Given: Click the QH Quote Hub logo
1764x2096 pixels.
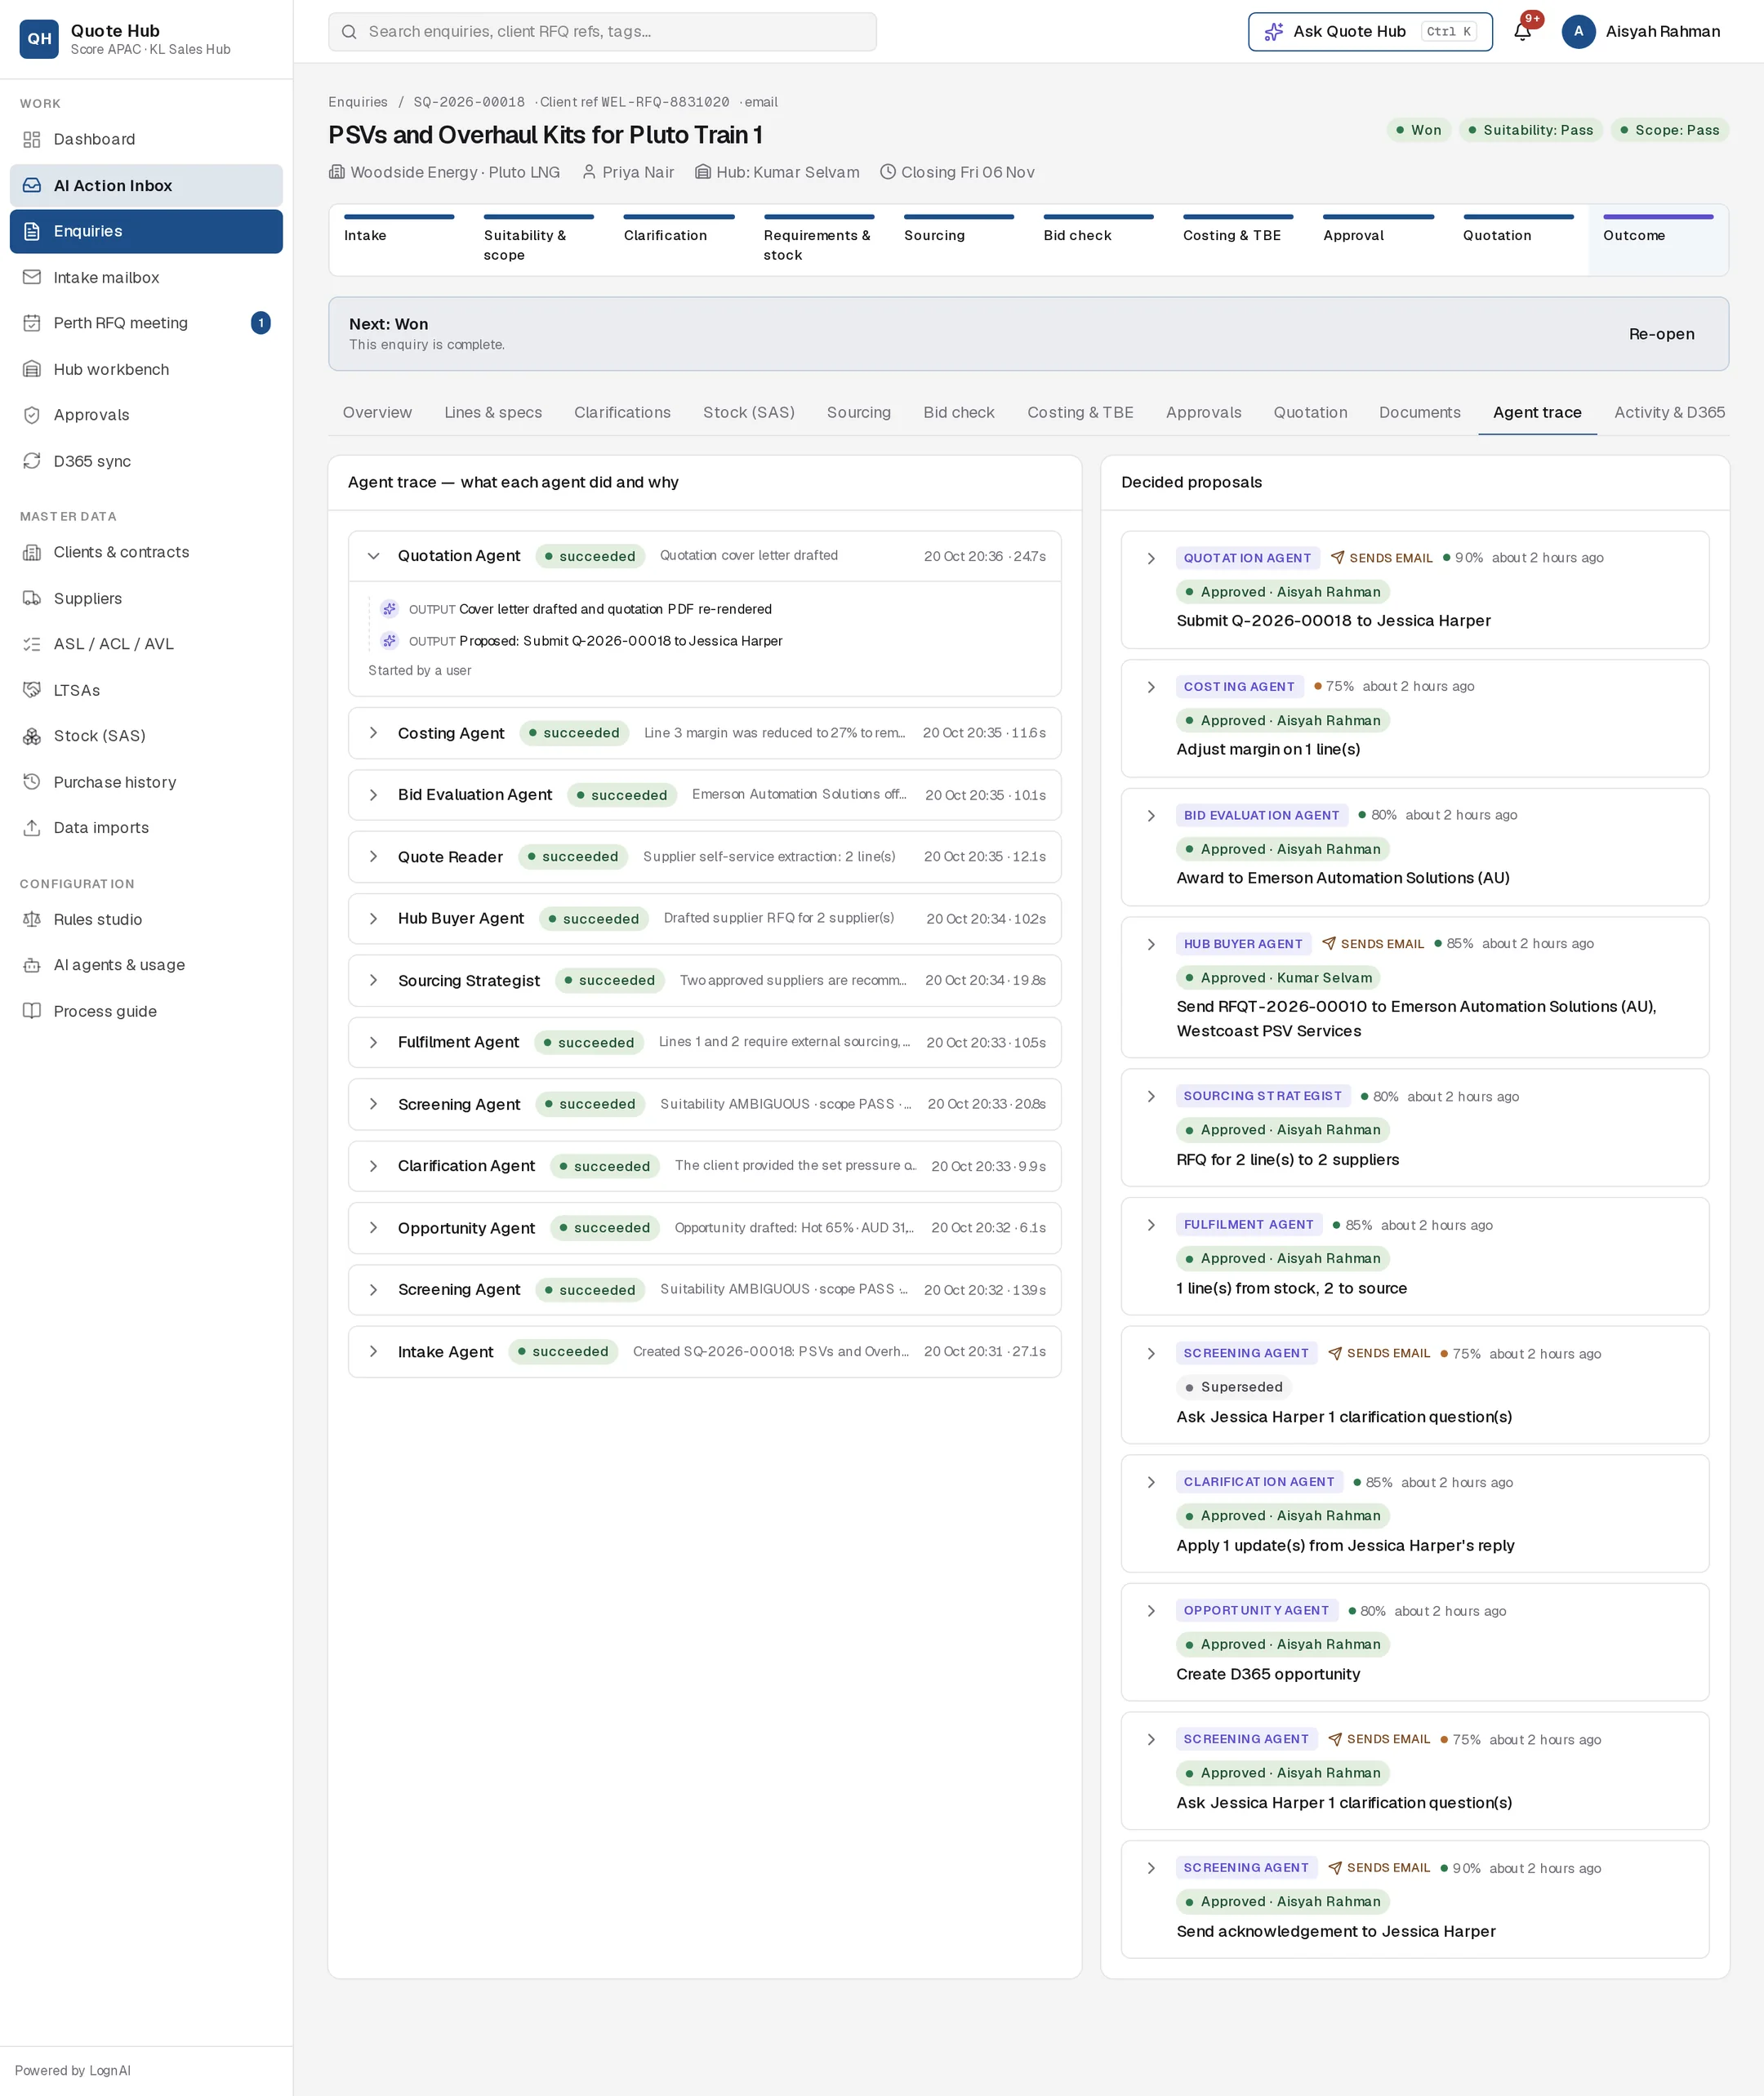Looking at the screenshot, I should pos(39,39).
